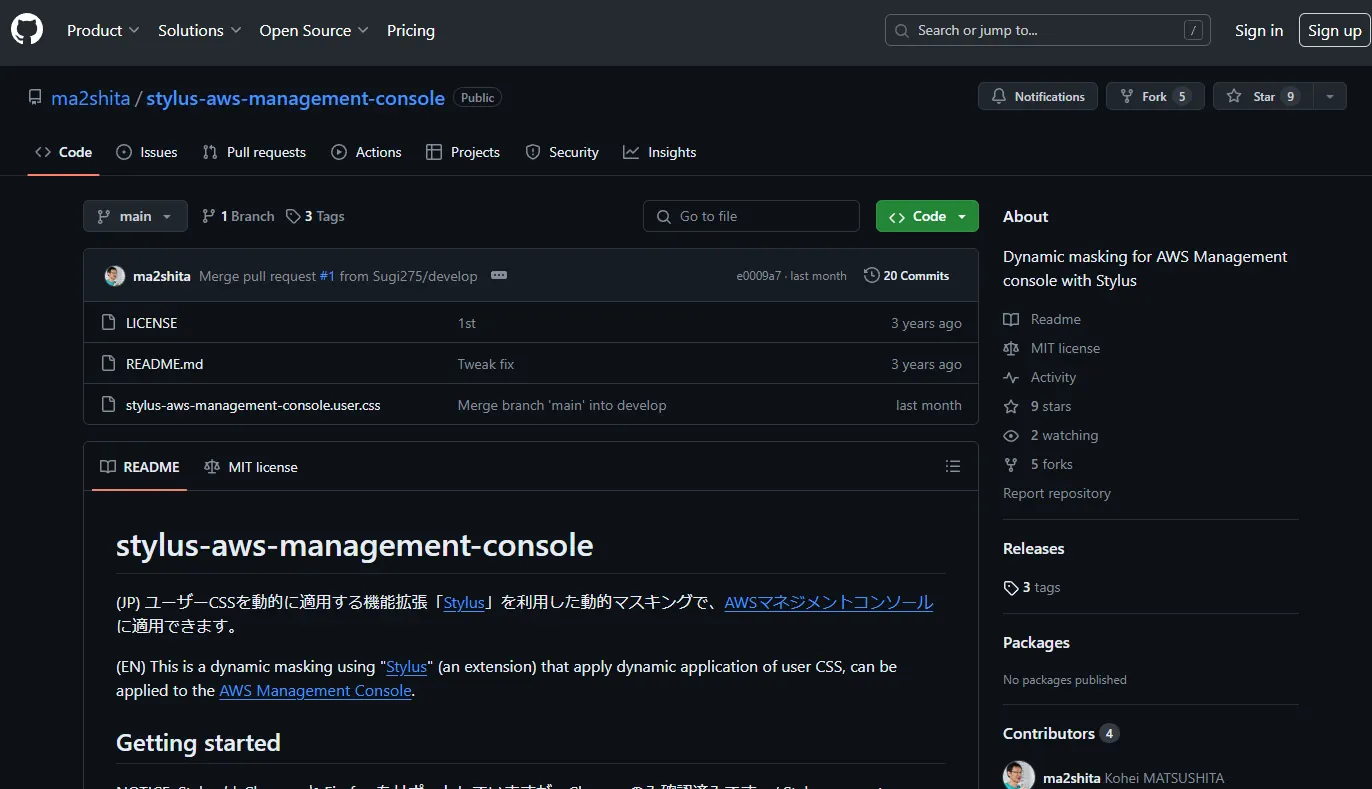Click the history clock icon

[x=872, y=276]
